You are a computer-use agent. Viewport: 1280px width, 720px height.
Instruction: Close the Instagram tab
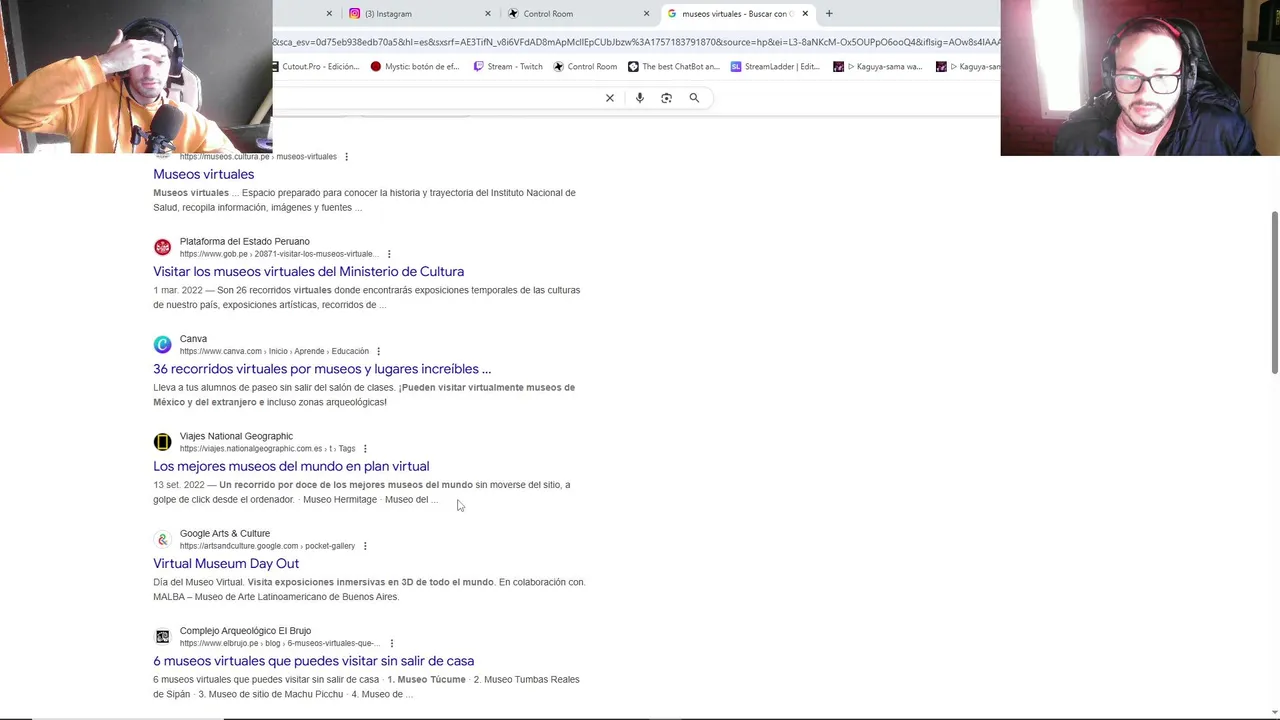coord(488,14)
